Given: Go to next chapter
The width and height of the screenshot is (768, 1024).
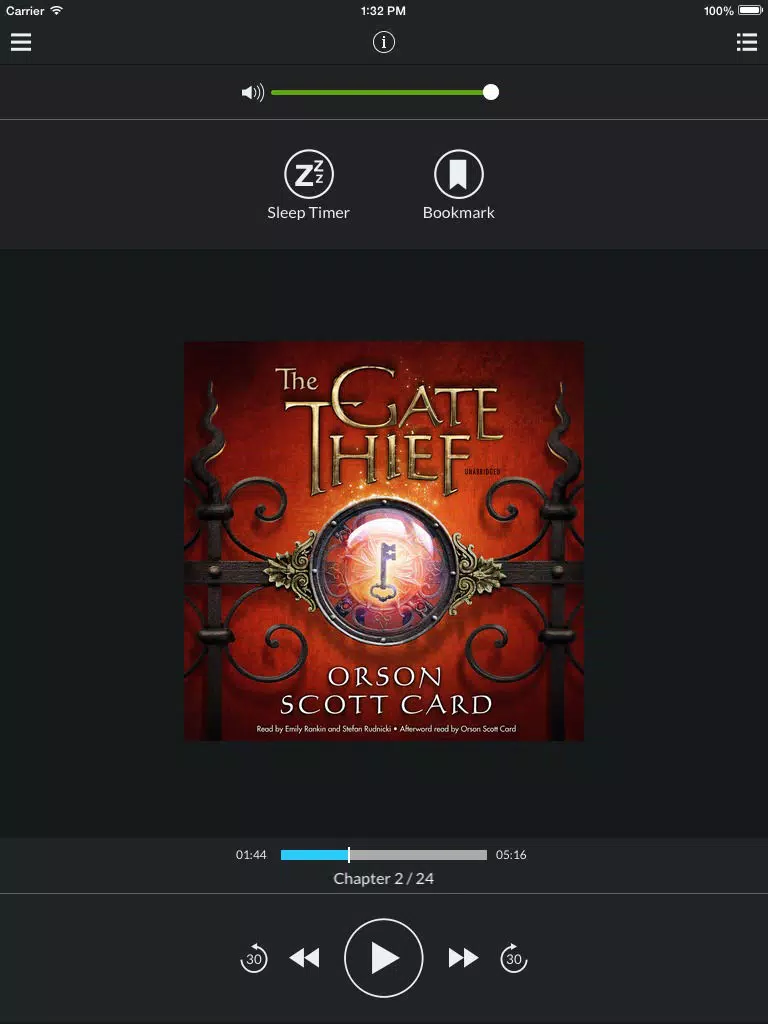Looking at the screenshot, I should pyautogui.click(x=463, y=958).
